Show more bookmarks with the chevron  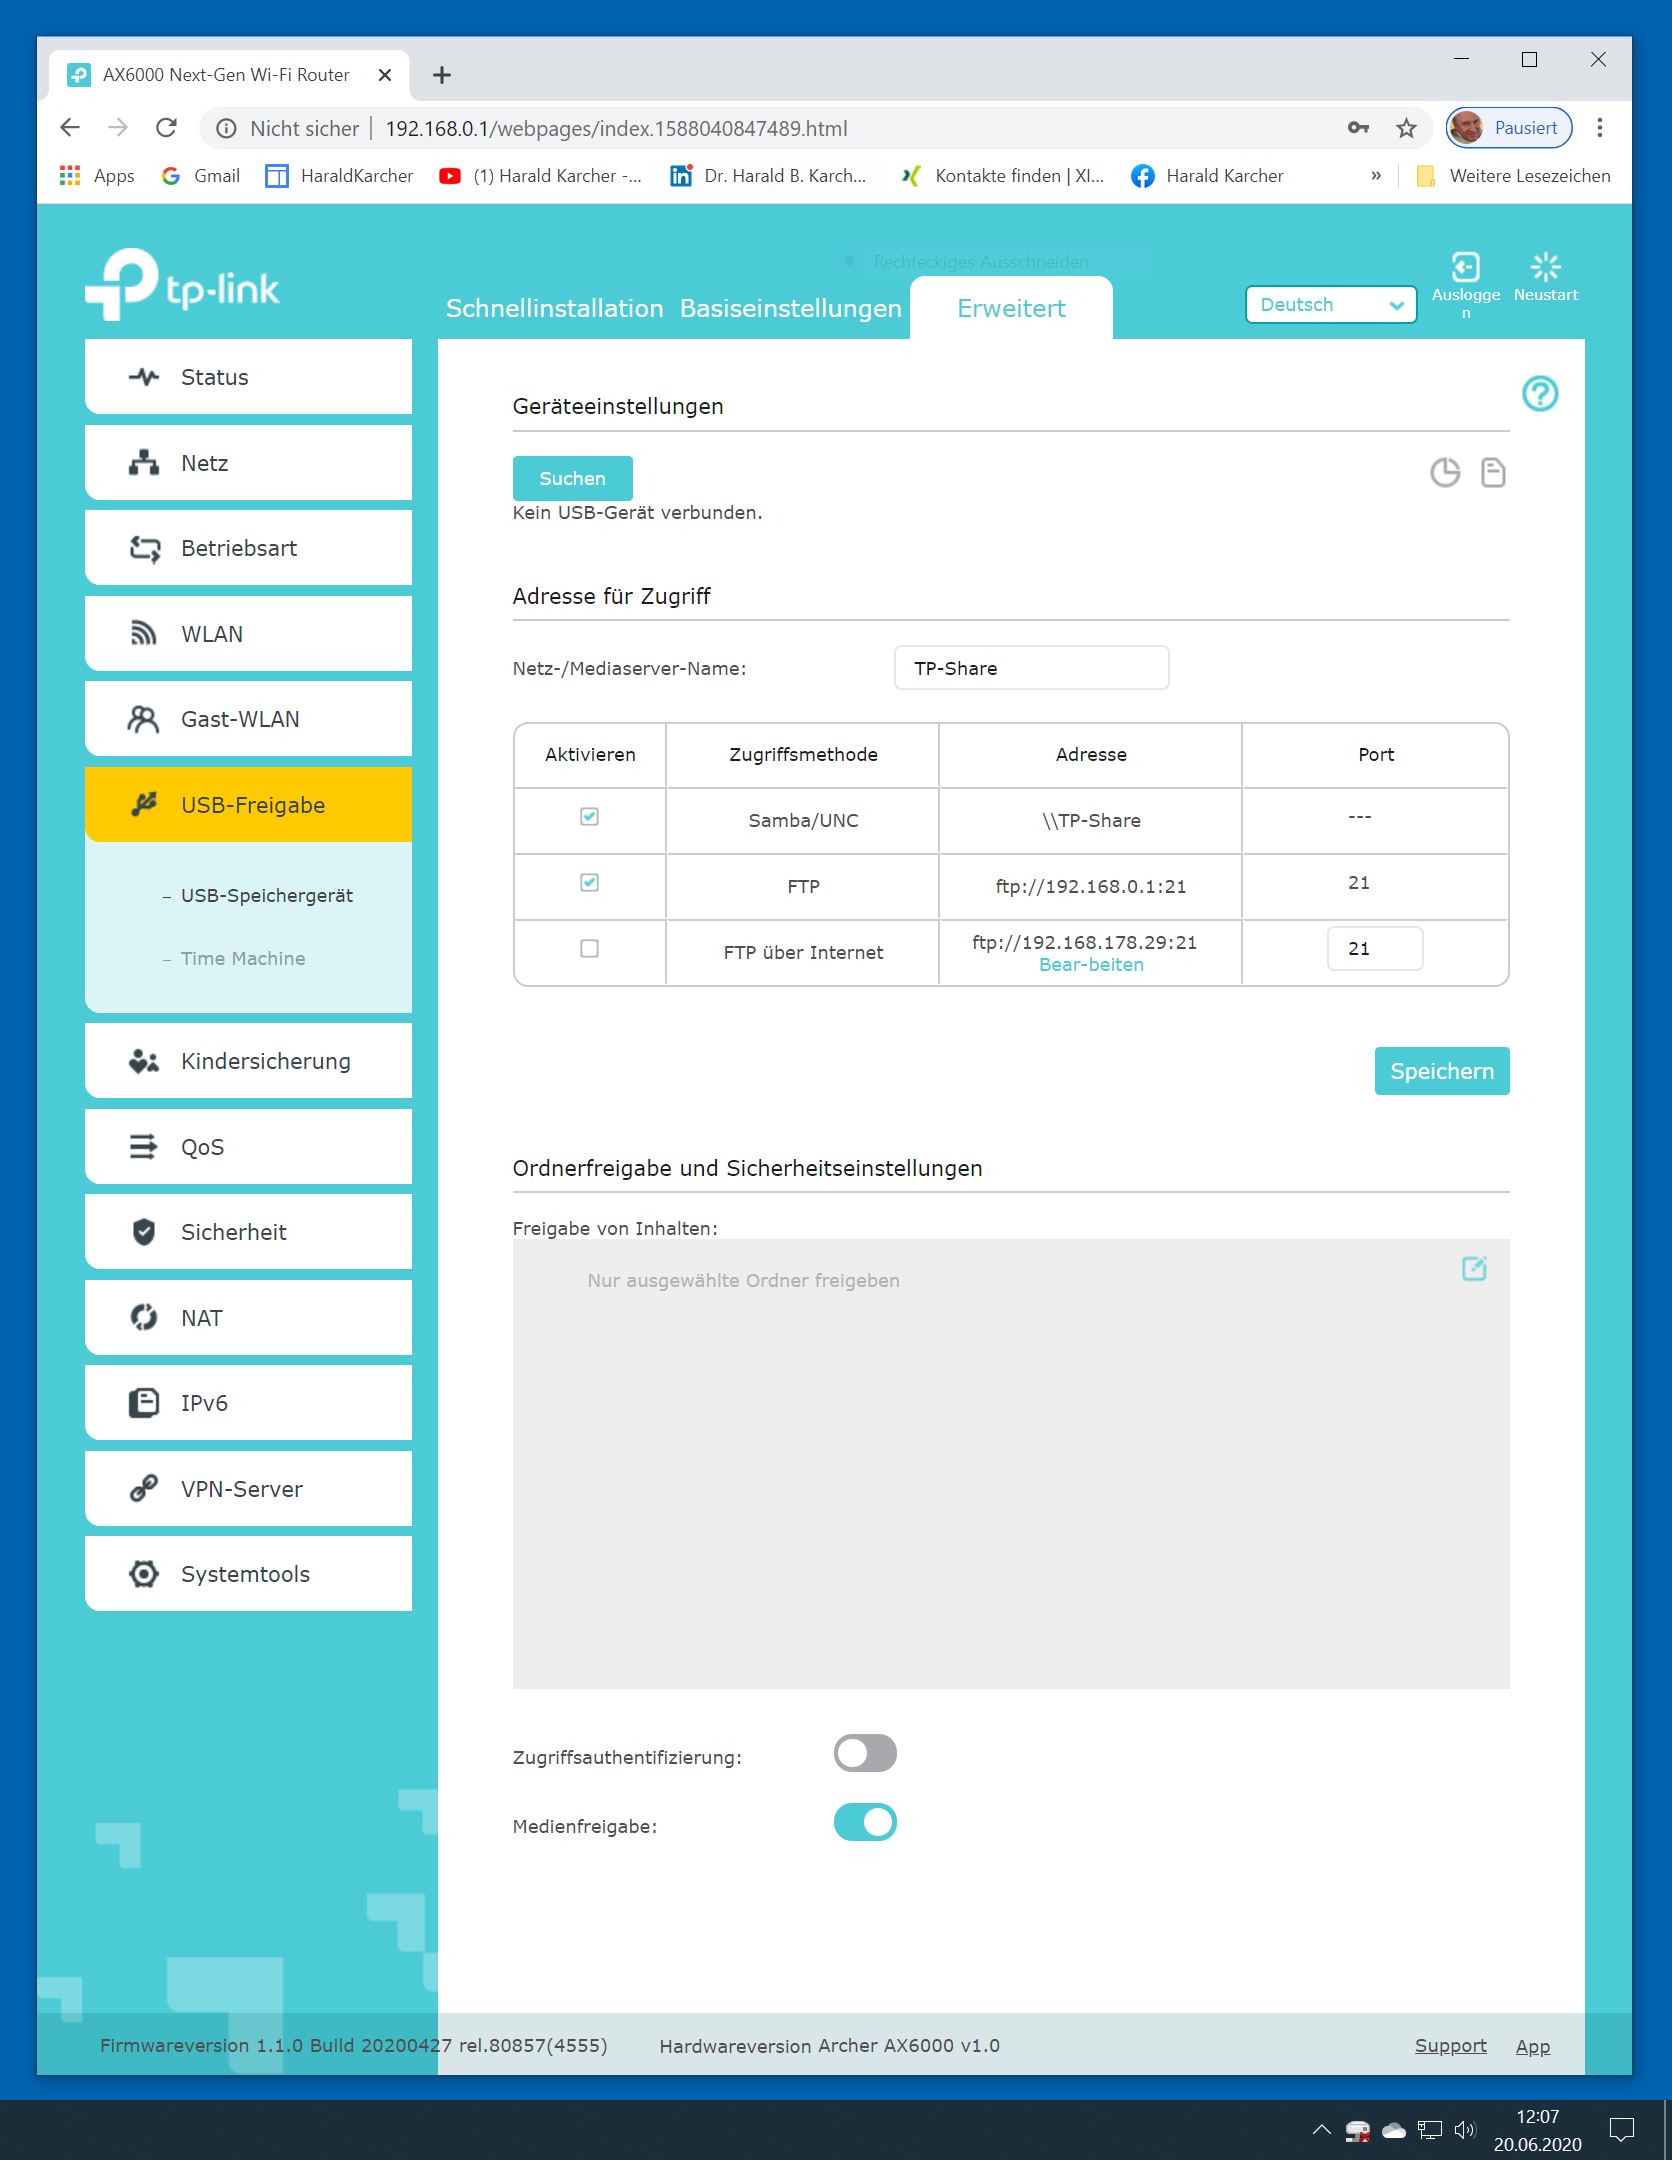pyautogui.click(x=1376, y=176)
